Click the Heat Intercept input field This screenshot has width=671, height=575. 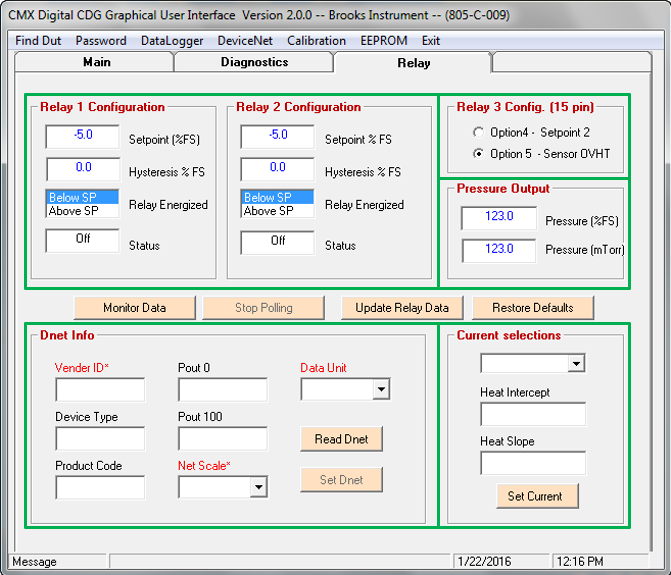533,414
